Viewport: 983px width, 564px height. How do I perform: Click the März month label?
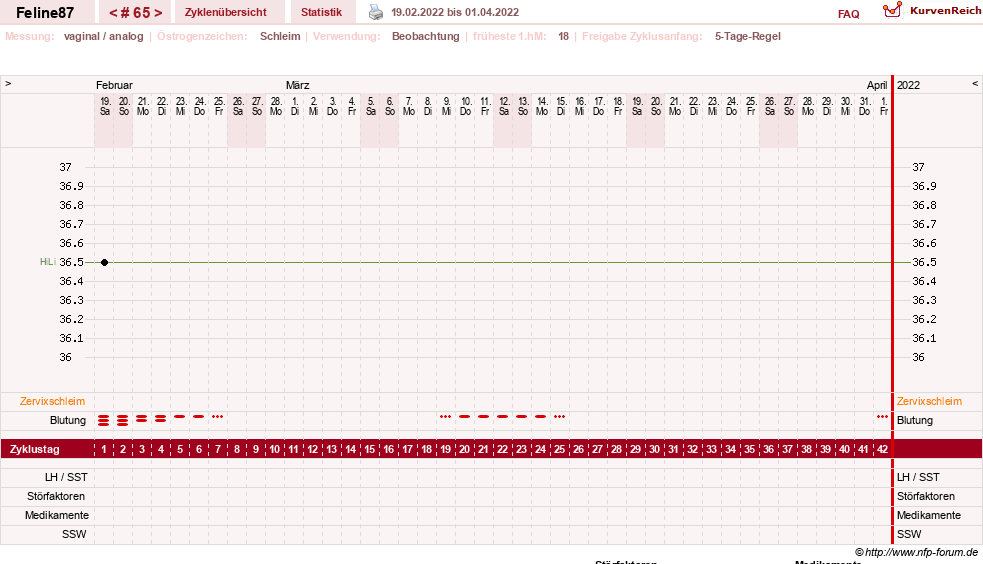297,85
